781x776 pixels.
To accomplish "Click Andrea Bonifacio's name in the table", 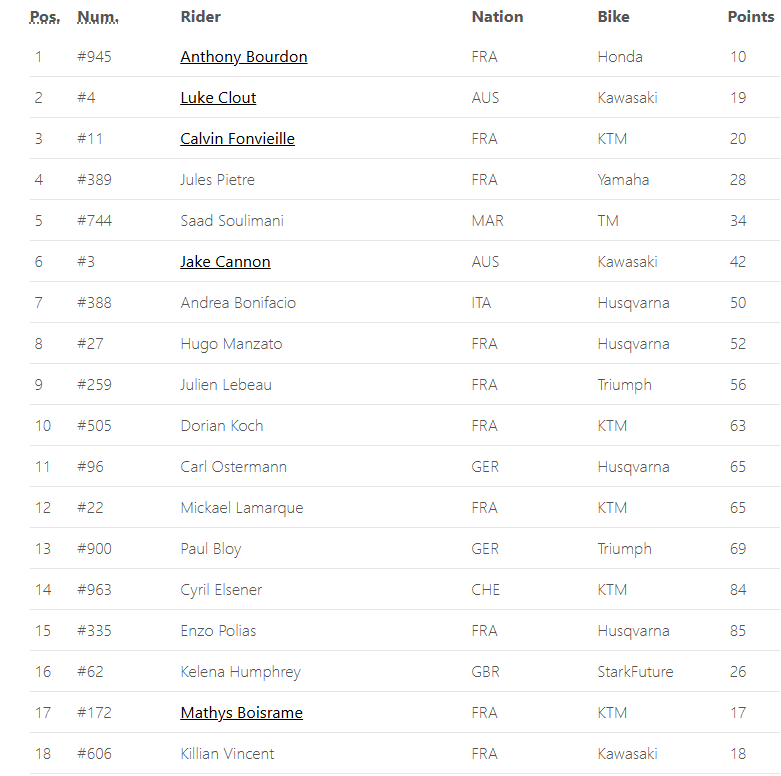I will click(238, 303).
